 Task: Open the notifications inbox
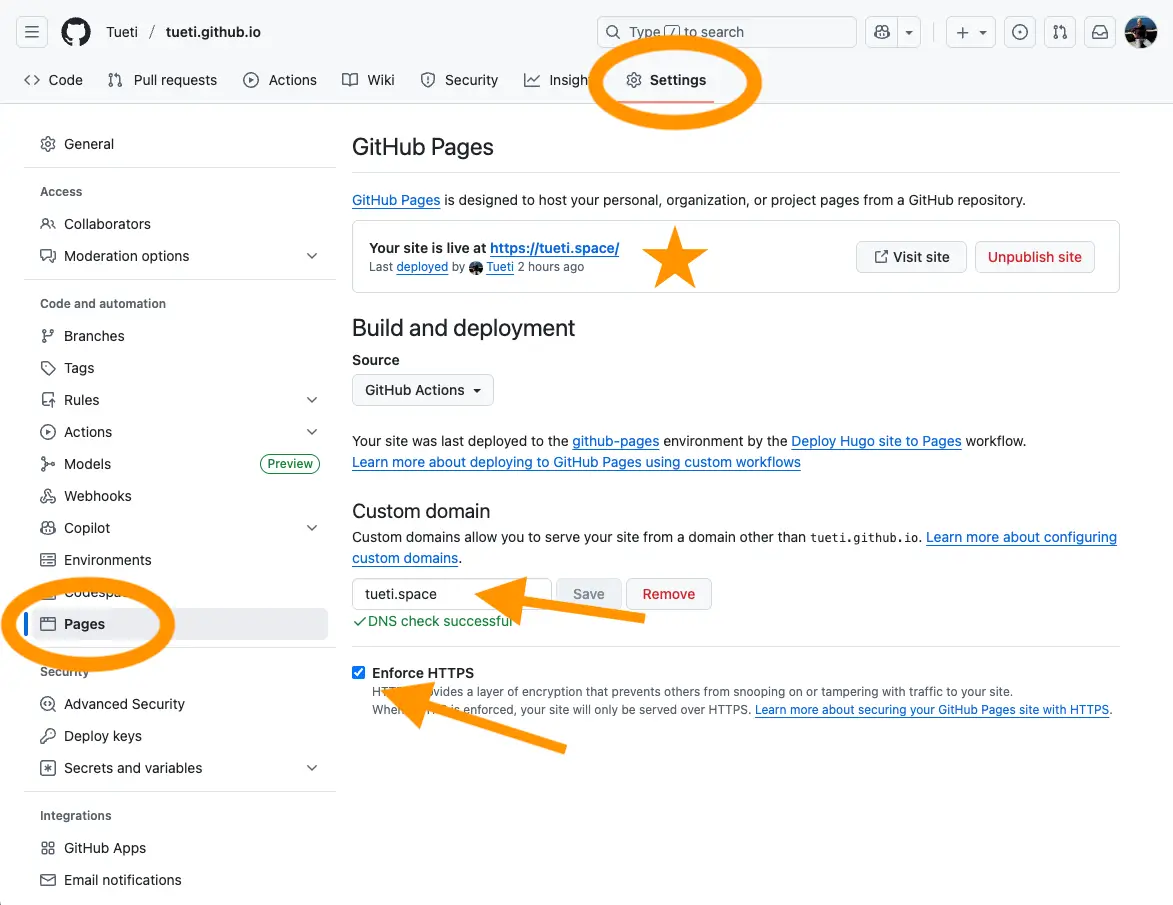(x=1099, y=31)
